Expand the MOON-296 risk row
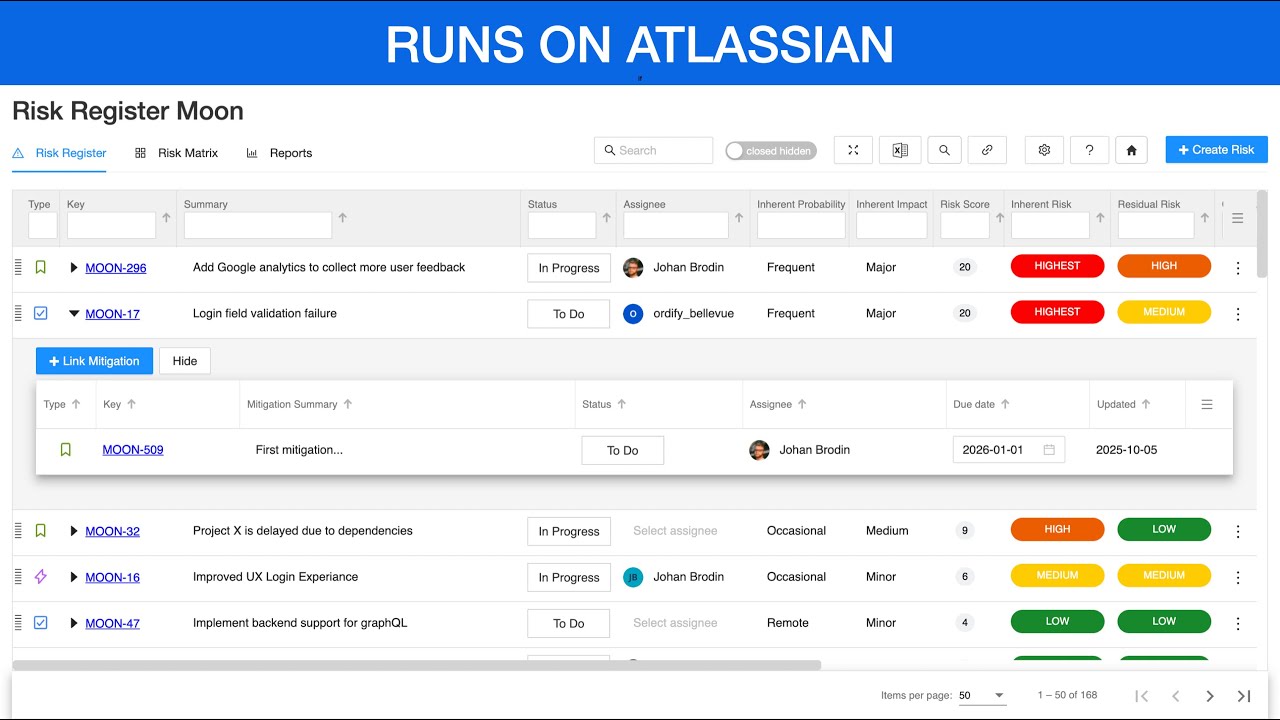The image size is (1280, 720). pyautogui.click(x=74, y=268)
